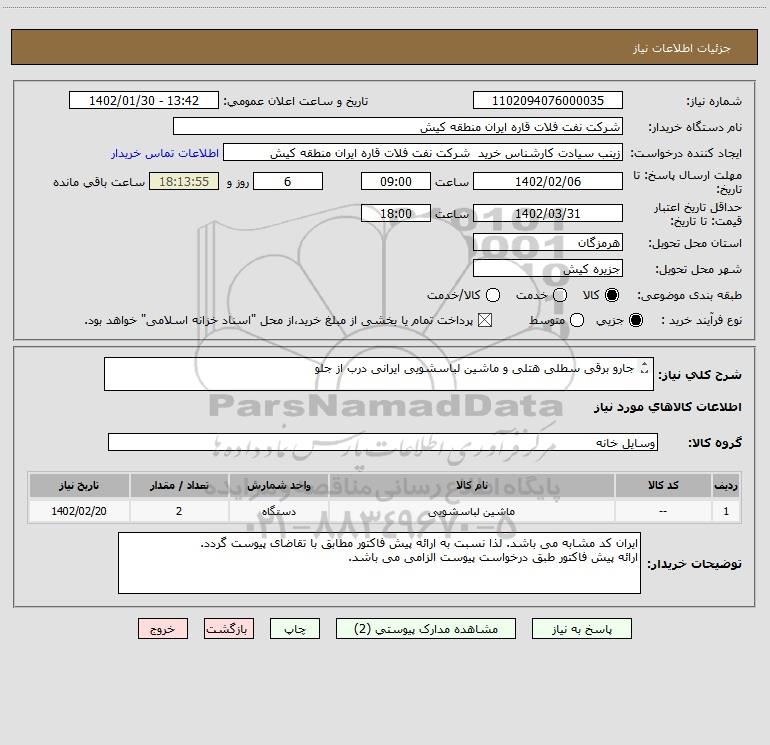Click the description textarea scroll stepper arrows
The image size is (770, 745).
[645, 367]
